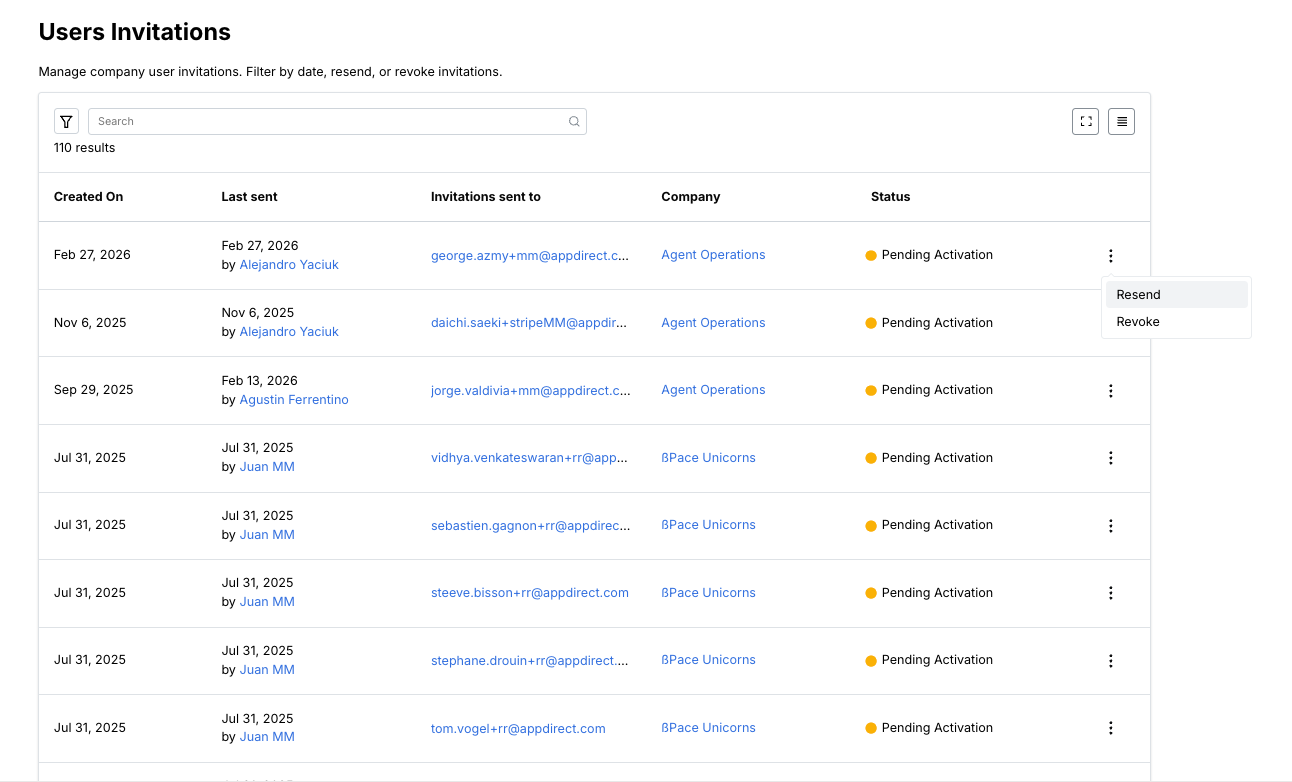Open ßPace Unicorns company for tom.vogel
1292x782 pixels.
coord(708,728)
